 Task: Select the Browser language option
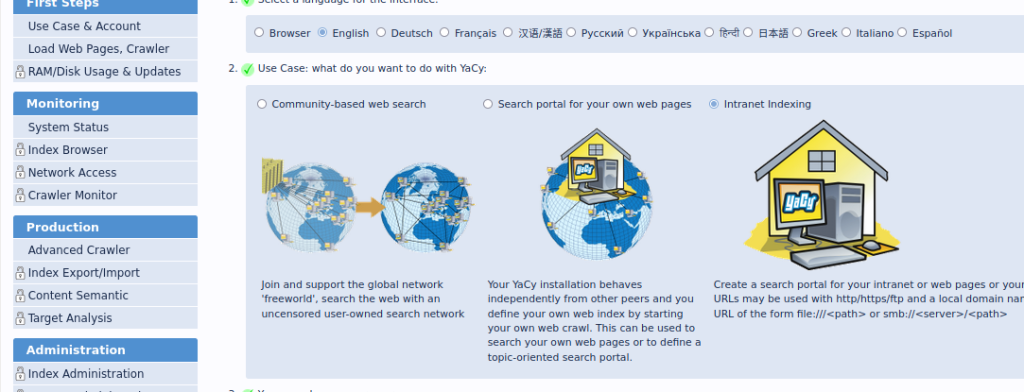click(x=259, y=32)
